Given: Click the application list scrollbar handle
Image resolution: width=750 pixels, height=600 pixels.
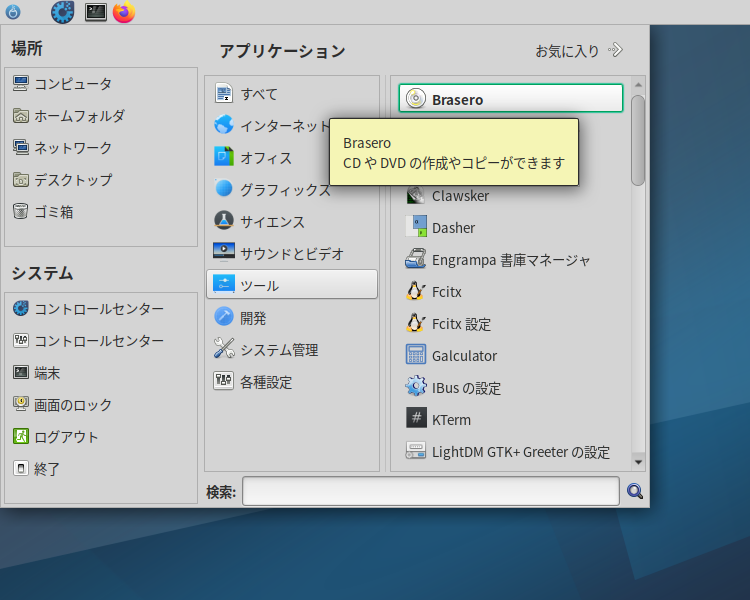Looking at the screenshot, I should coord(638,140).
